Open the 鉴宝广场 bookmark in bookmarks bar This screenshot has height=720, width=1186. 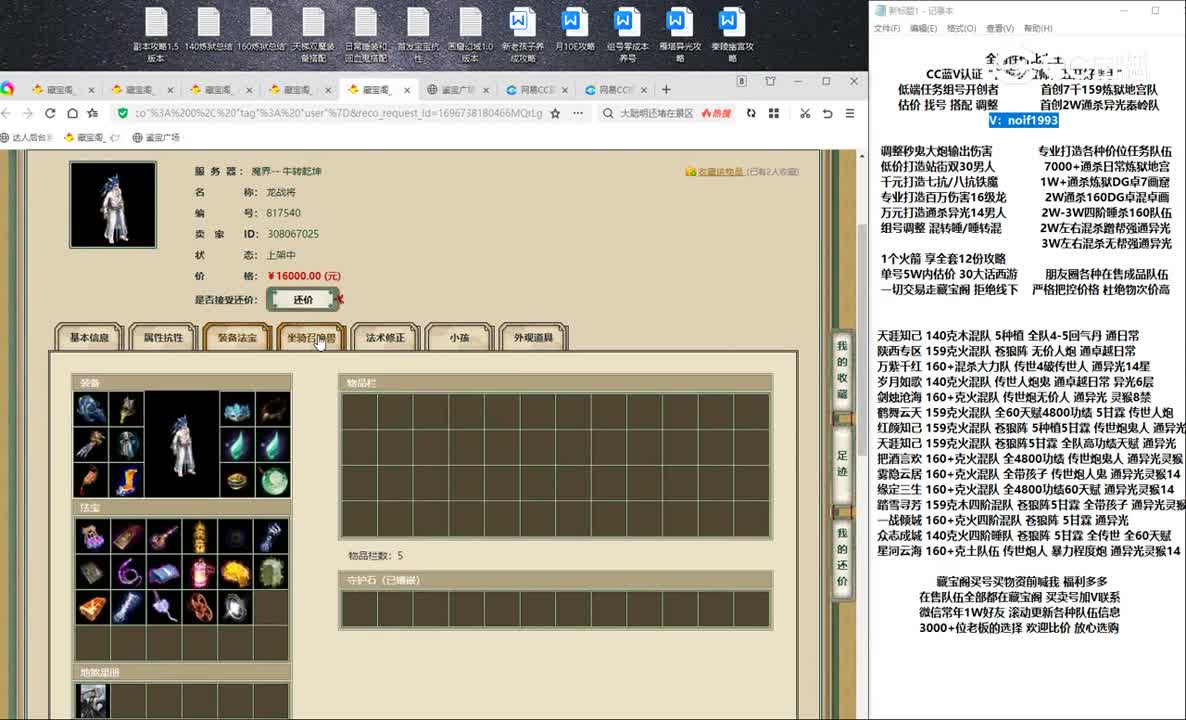pos(156,138)
